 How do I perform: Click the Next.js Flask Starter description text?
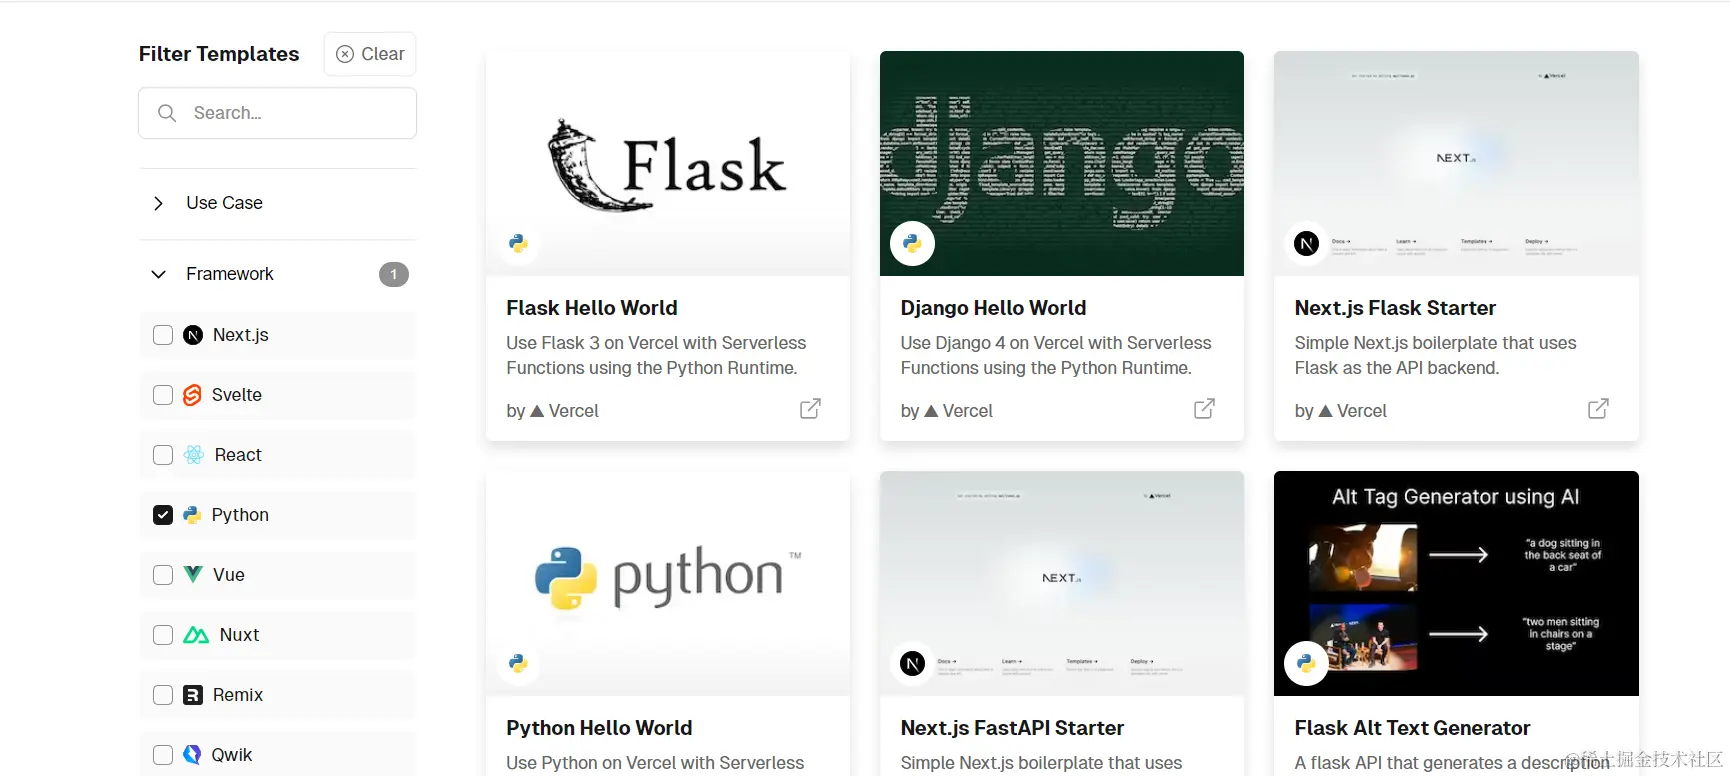(x=1435, y=355)
